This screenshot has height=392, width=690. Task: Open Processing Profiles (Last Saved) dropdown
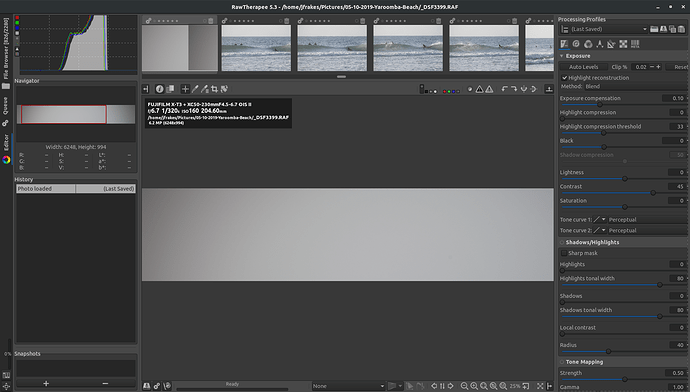(x=609, y=29)
